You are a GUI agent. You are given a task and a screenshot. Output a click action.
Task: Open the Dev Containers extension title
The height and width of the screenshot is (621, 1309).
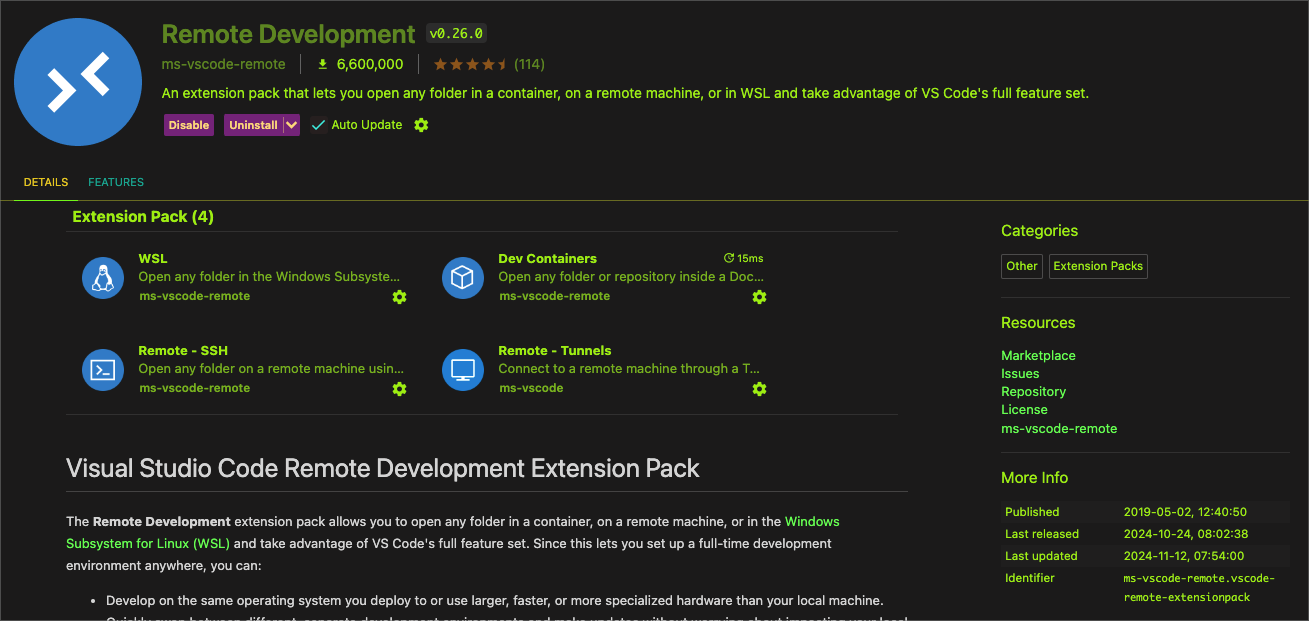pyautogui.click(x=548, y=259)
